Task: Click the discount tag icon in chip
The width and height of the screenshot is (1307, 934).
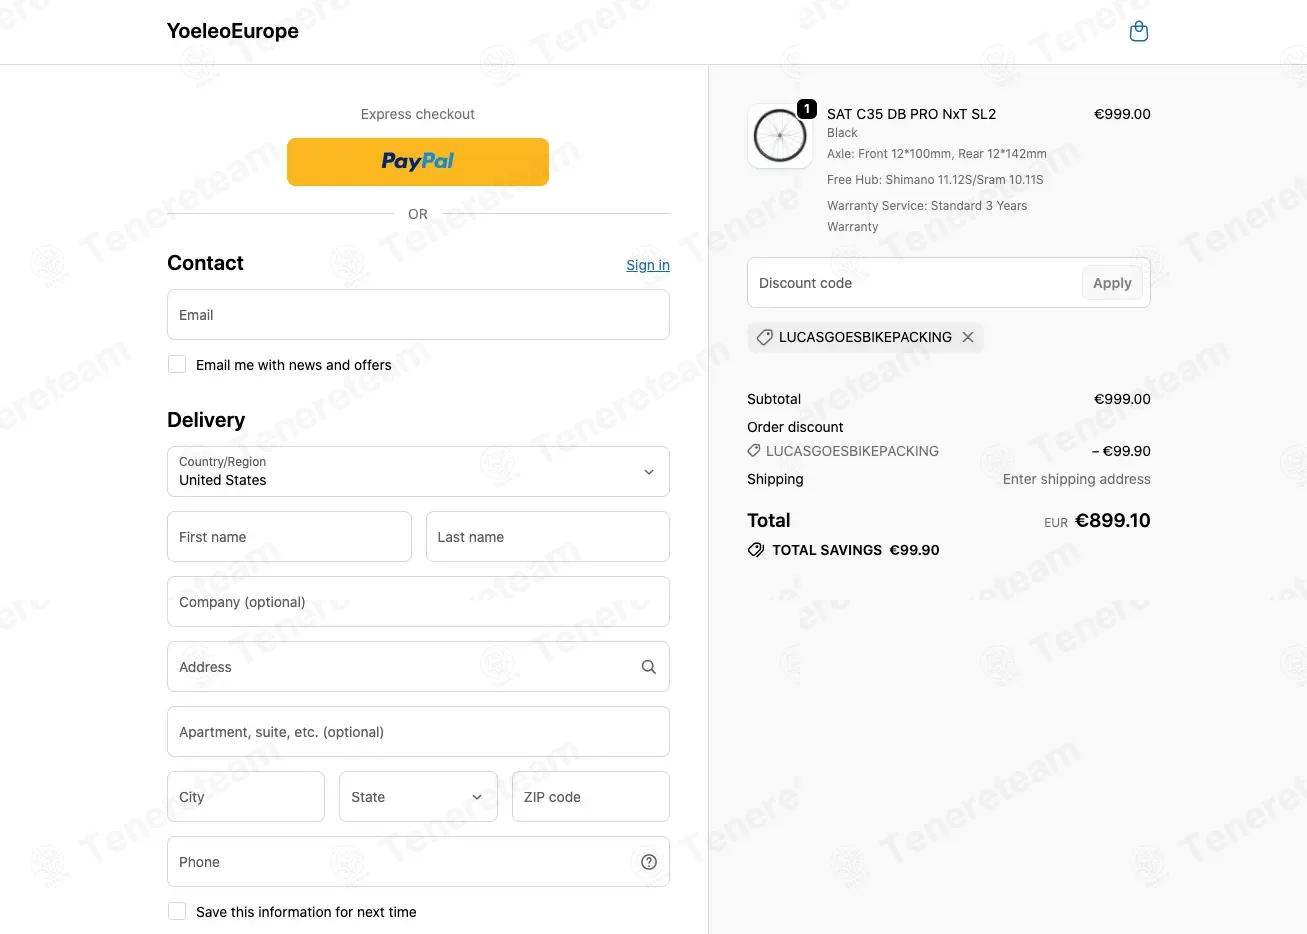Action: coord(765,337)
